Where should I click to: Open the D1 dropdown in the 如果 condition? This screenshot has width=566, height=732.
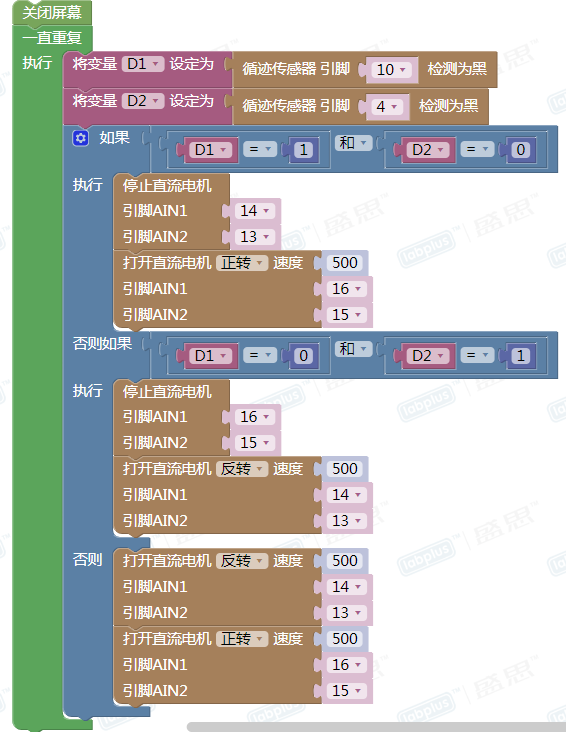[x=211, y=150]
